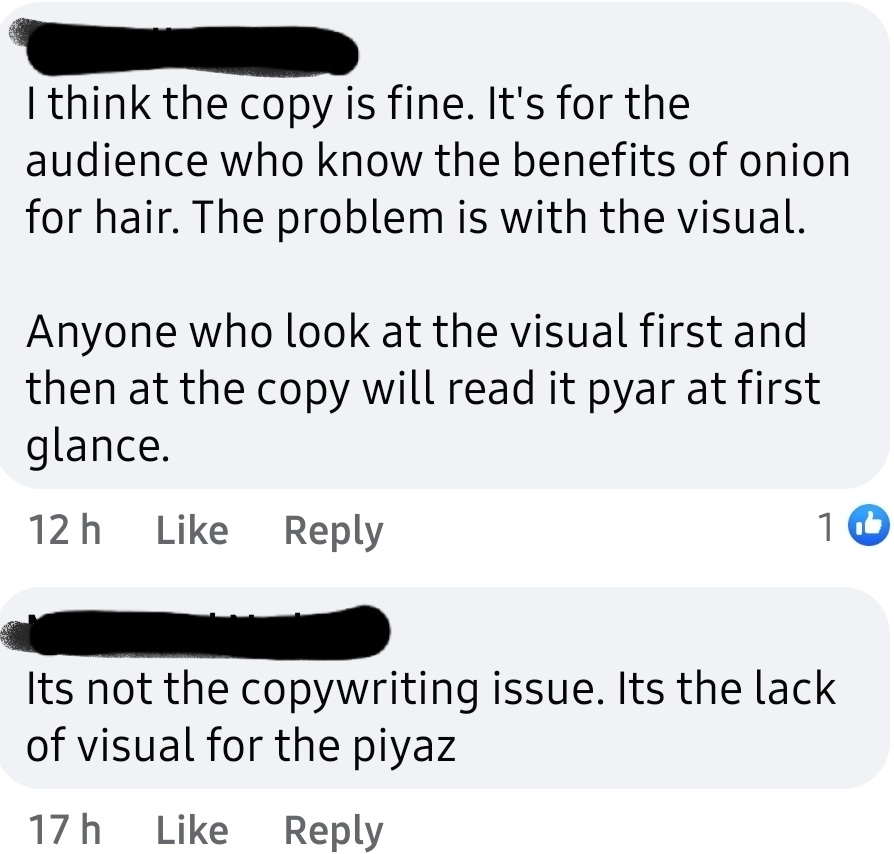Like the comment posted 12 h ago
This screenshot has width=894, height=854.
click(x=192, y=531)
